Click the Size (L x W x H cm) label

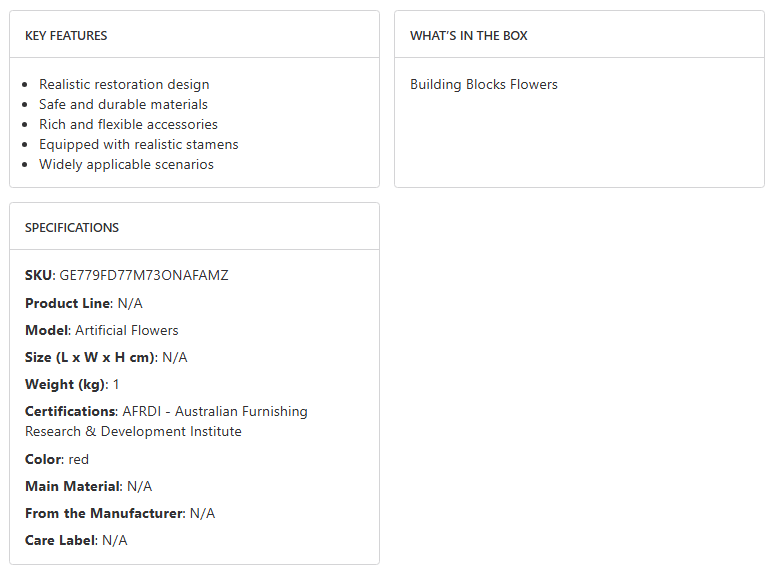90,358
